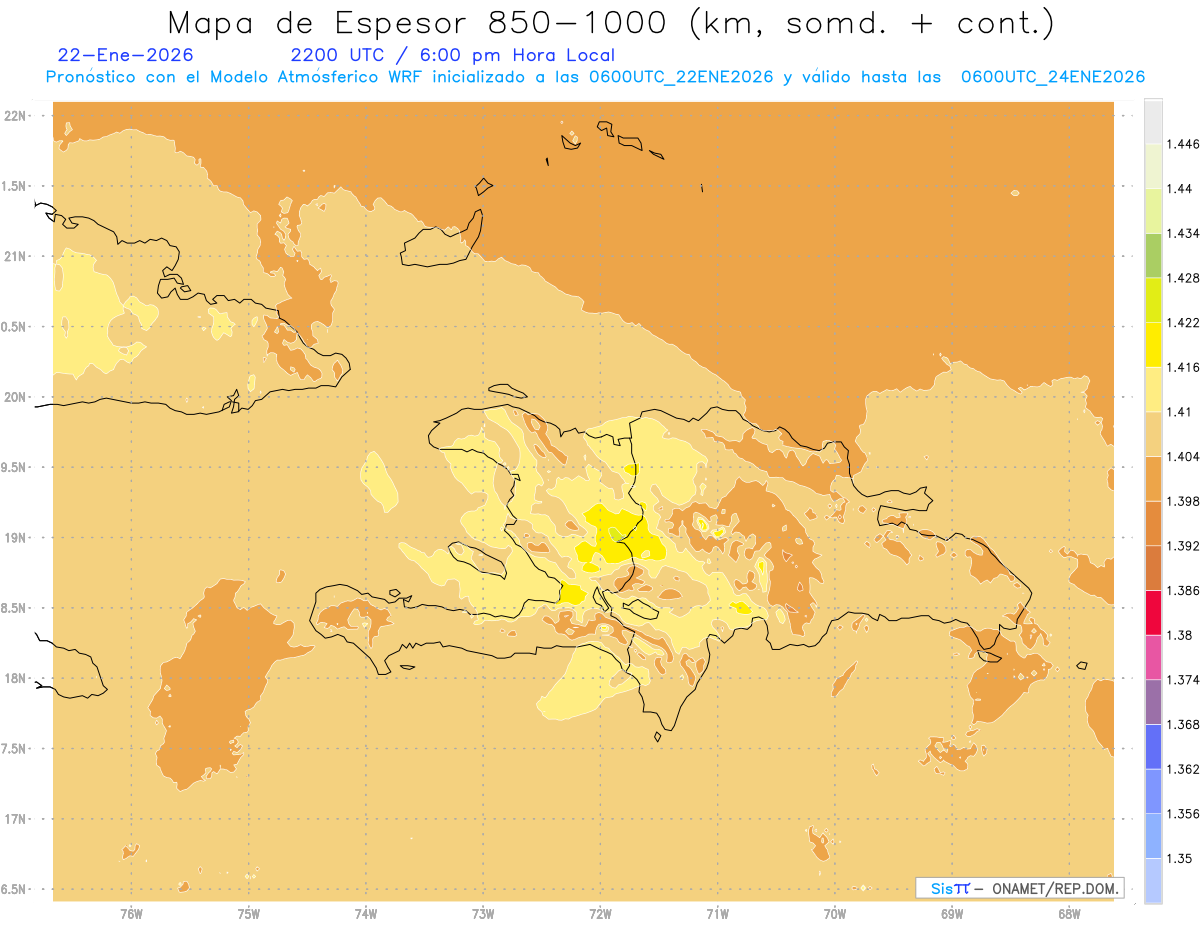Viewport: 1200px width, 927px height.
Task: Click the 22N latitude label
Action: (x=17, y=115)
